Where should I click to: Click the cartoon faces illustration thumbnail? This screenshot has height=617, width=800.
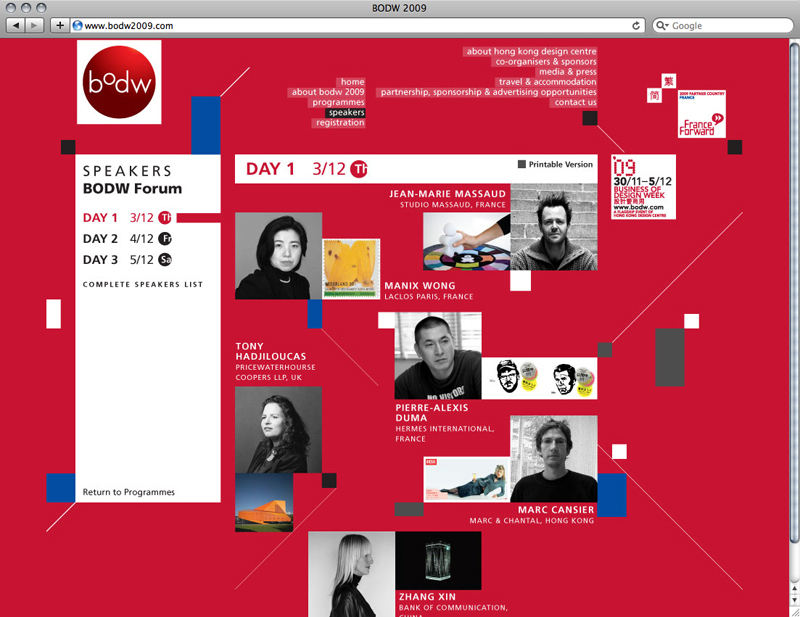click(539, 378)
